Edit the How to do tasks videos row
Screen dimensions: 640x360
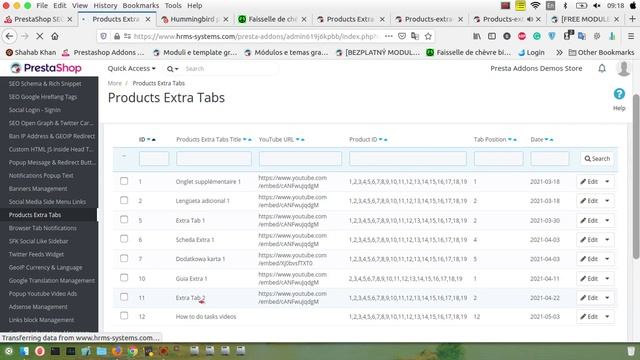click(x=589, y=316)
